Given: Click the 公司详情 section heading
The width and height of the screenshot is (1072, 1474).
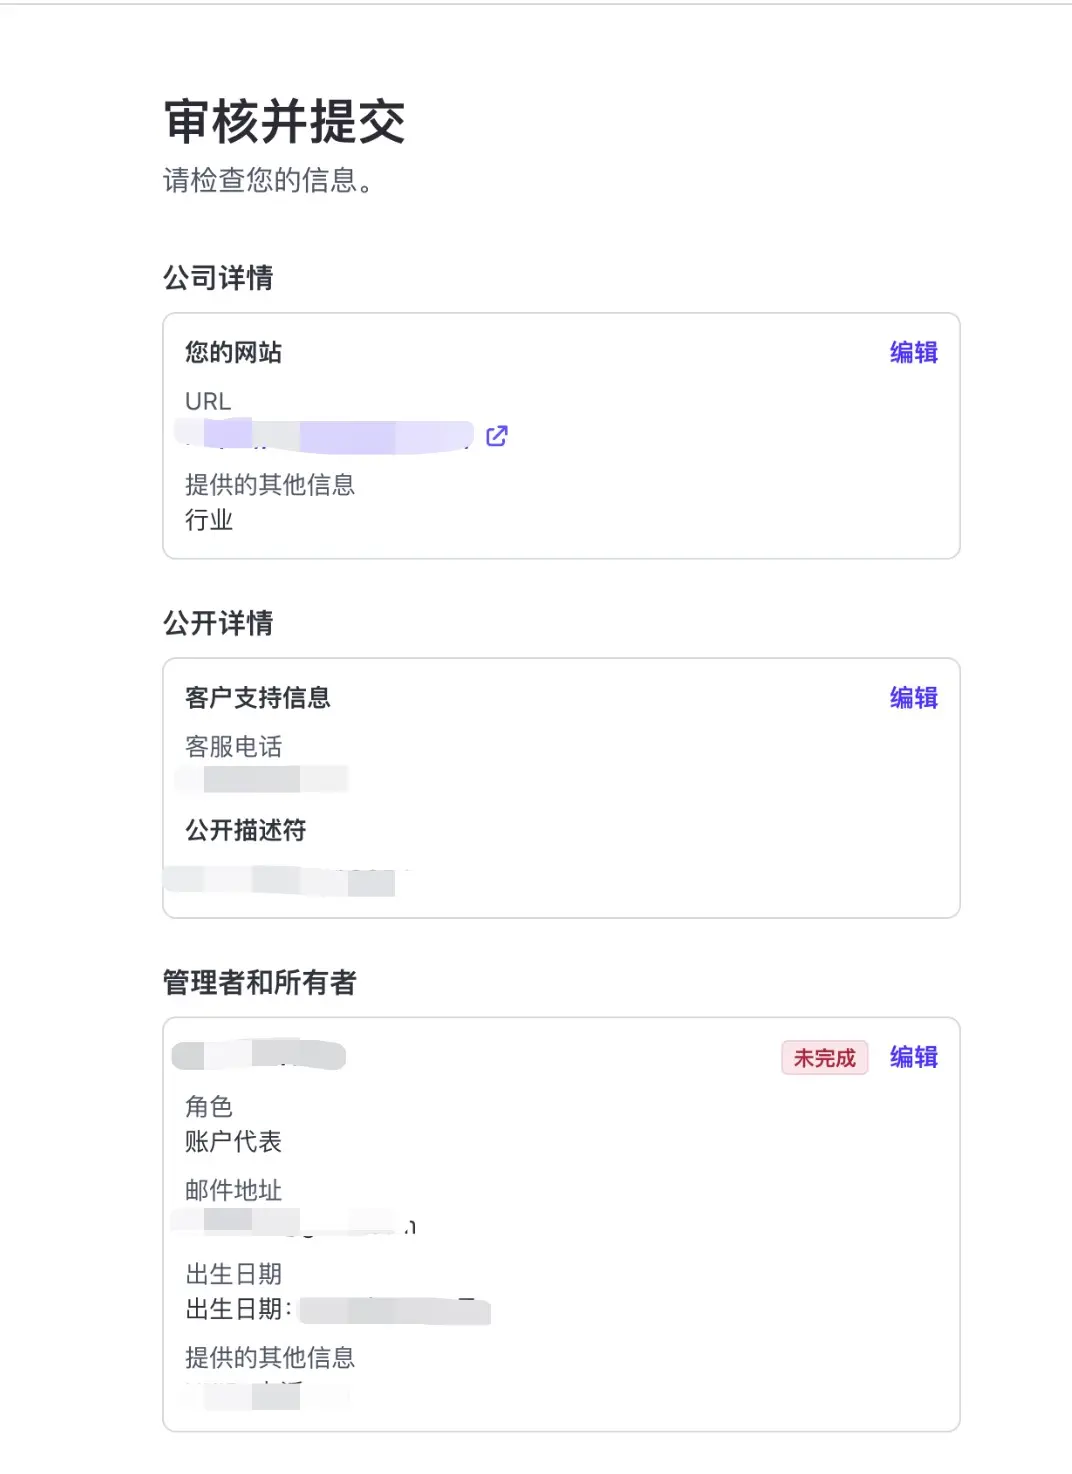Looking at the screenshot, I should click(218, 278).
